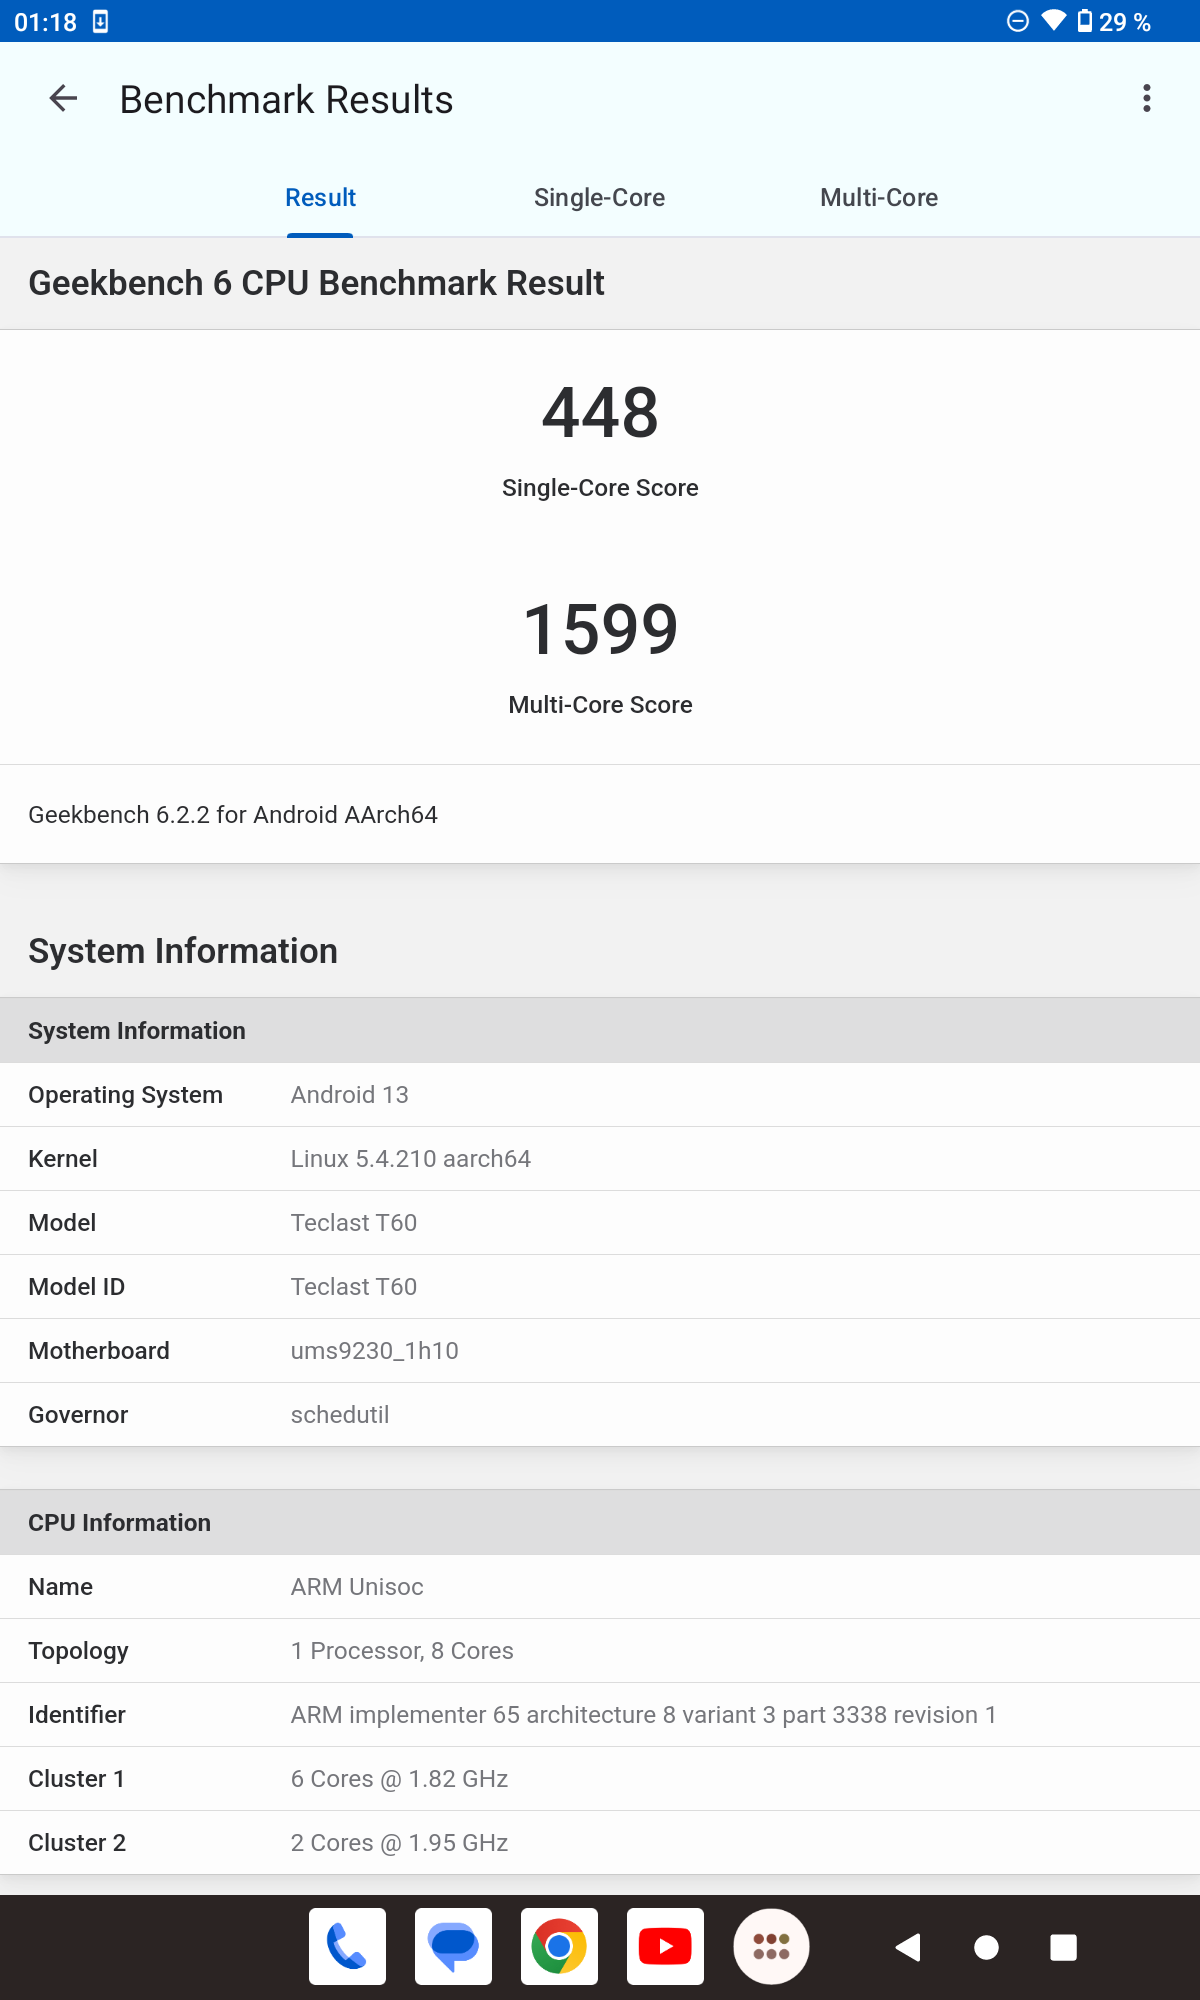Tap the single-core score 448
This screenshot has height=2000, width=1200.
600,413
